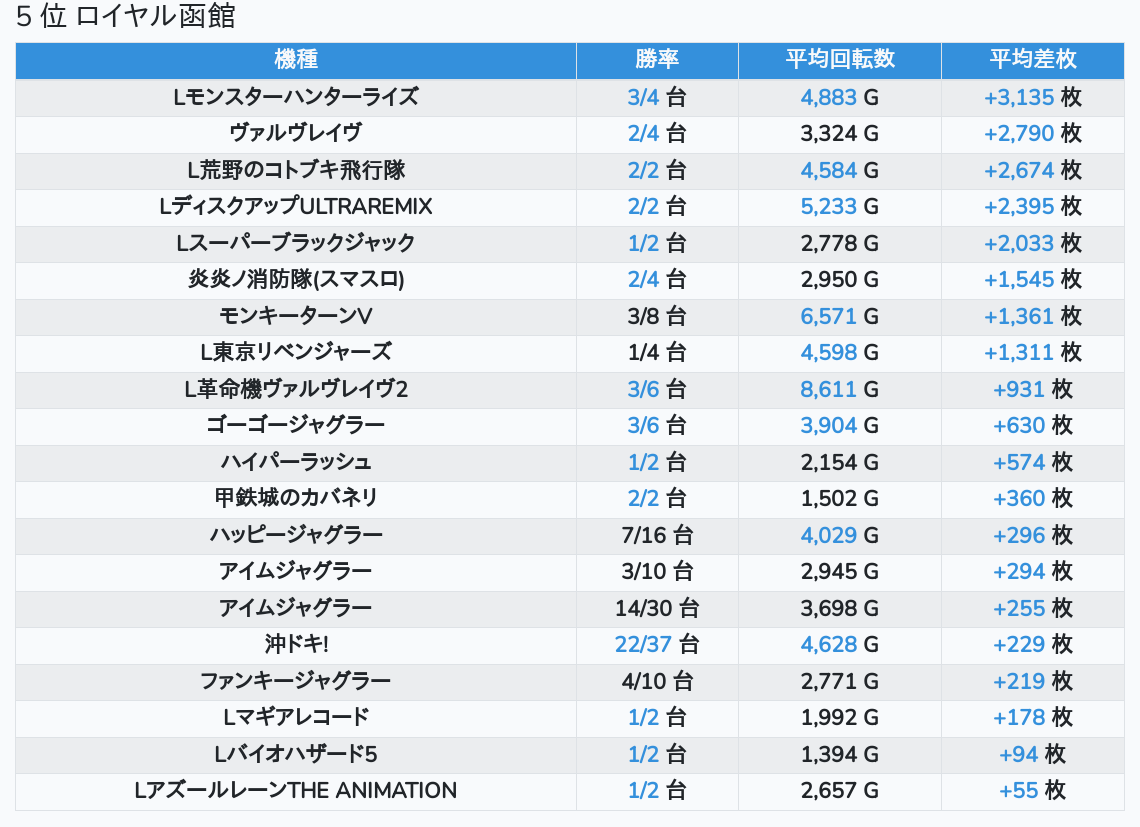The image size is (1140, 827).
Task: Select the 平均差枚 column header
Action: tap(1032, 59)
